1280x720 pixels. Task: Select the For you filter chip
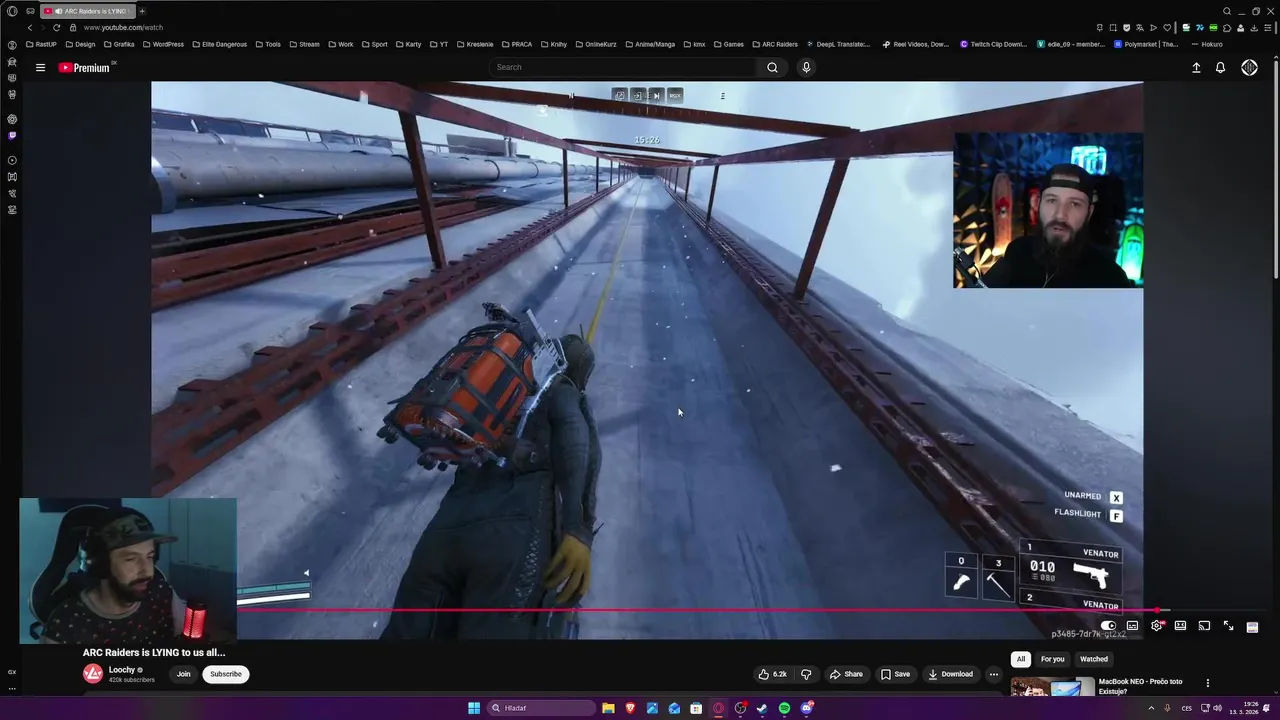(x=1052, y=659)
